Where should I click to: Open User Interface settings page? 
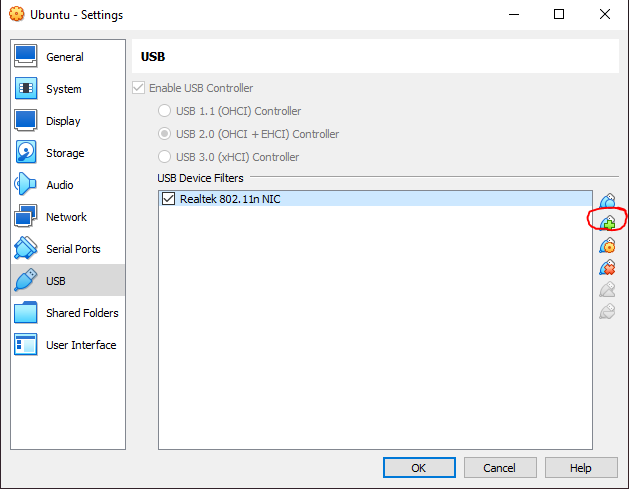pyautogui.click(x=68, y=345)
